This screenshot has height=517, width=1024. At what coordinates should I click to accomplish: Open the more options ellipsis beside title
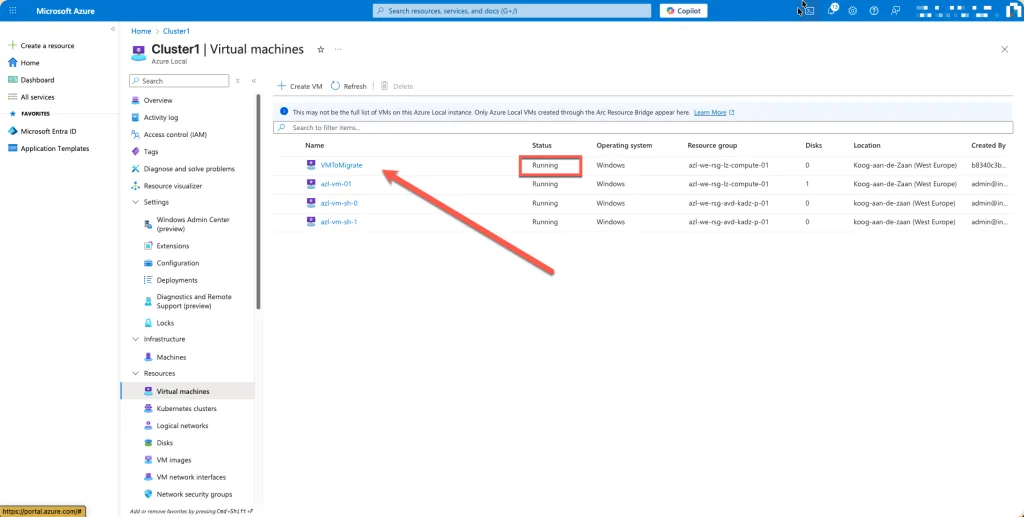tap(338, 49)
